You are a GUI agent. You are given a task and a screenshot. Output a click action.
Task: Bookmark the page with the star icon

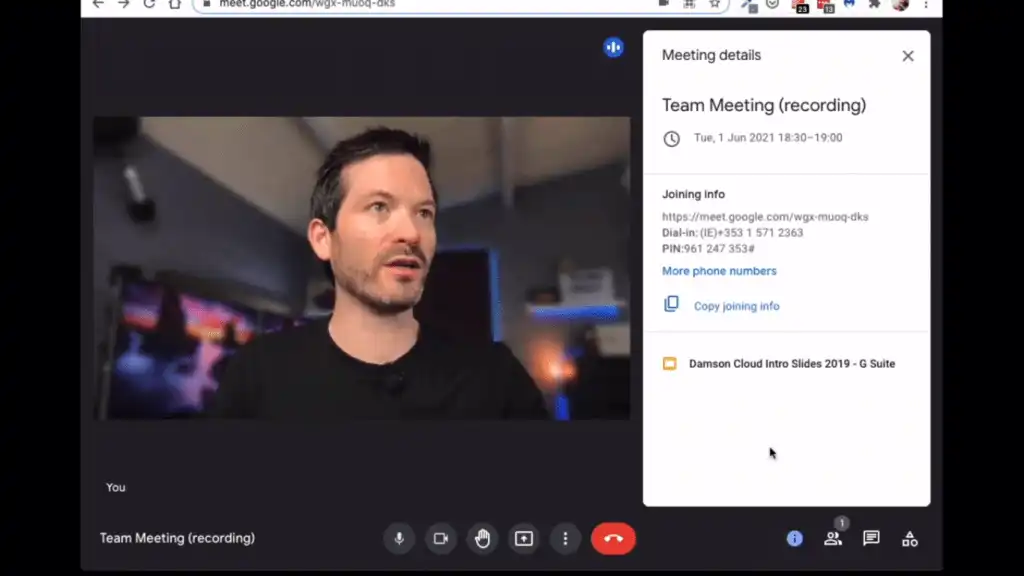pyautogui.click(x=714, y=4)
